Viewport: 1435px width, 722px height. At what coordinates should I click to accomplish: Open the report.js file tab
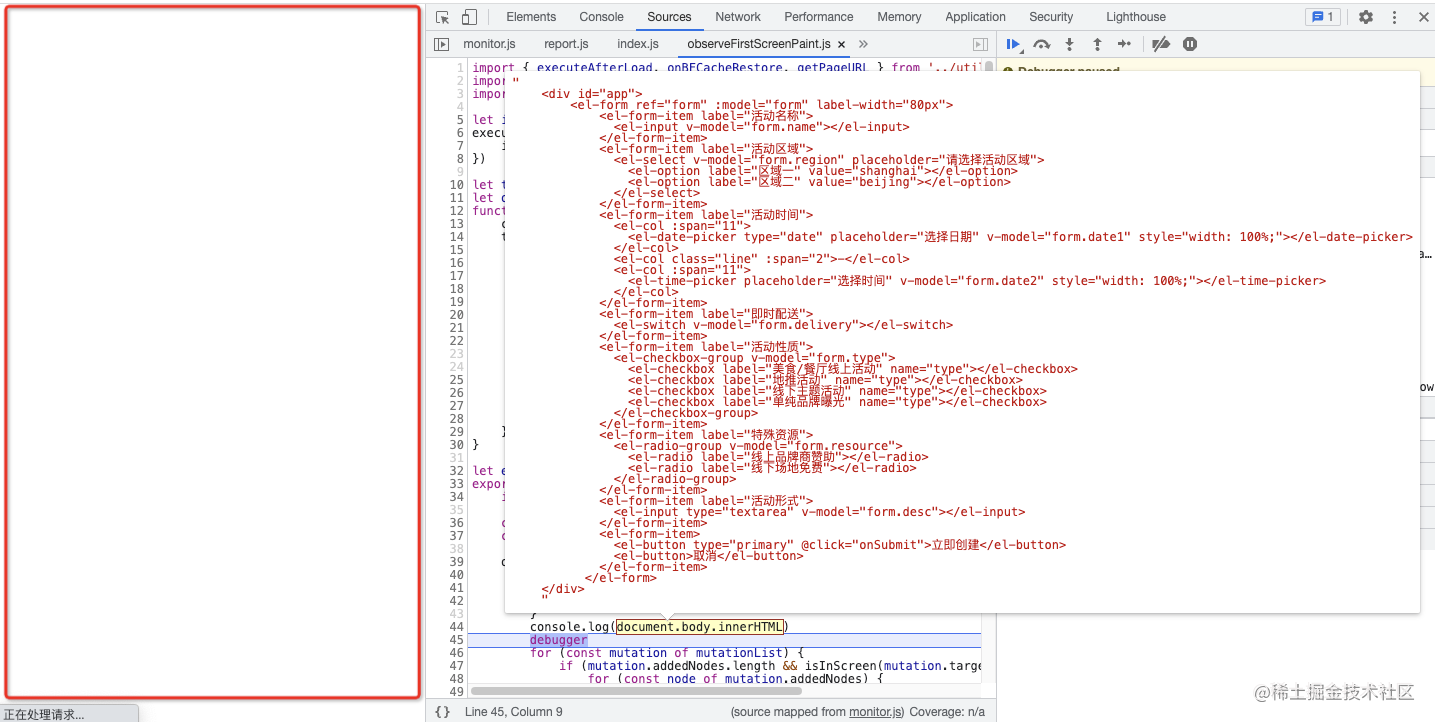(566, 44)
